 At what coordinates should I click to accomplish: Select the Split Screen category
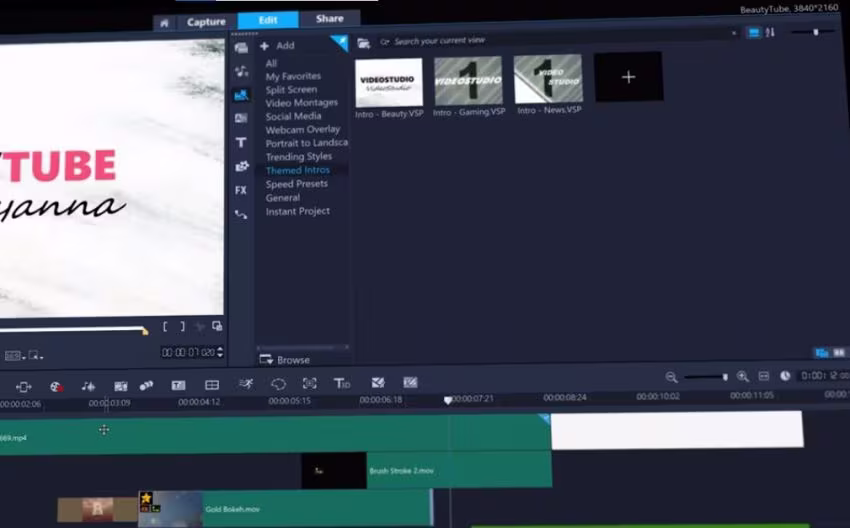291,89
